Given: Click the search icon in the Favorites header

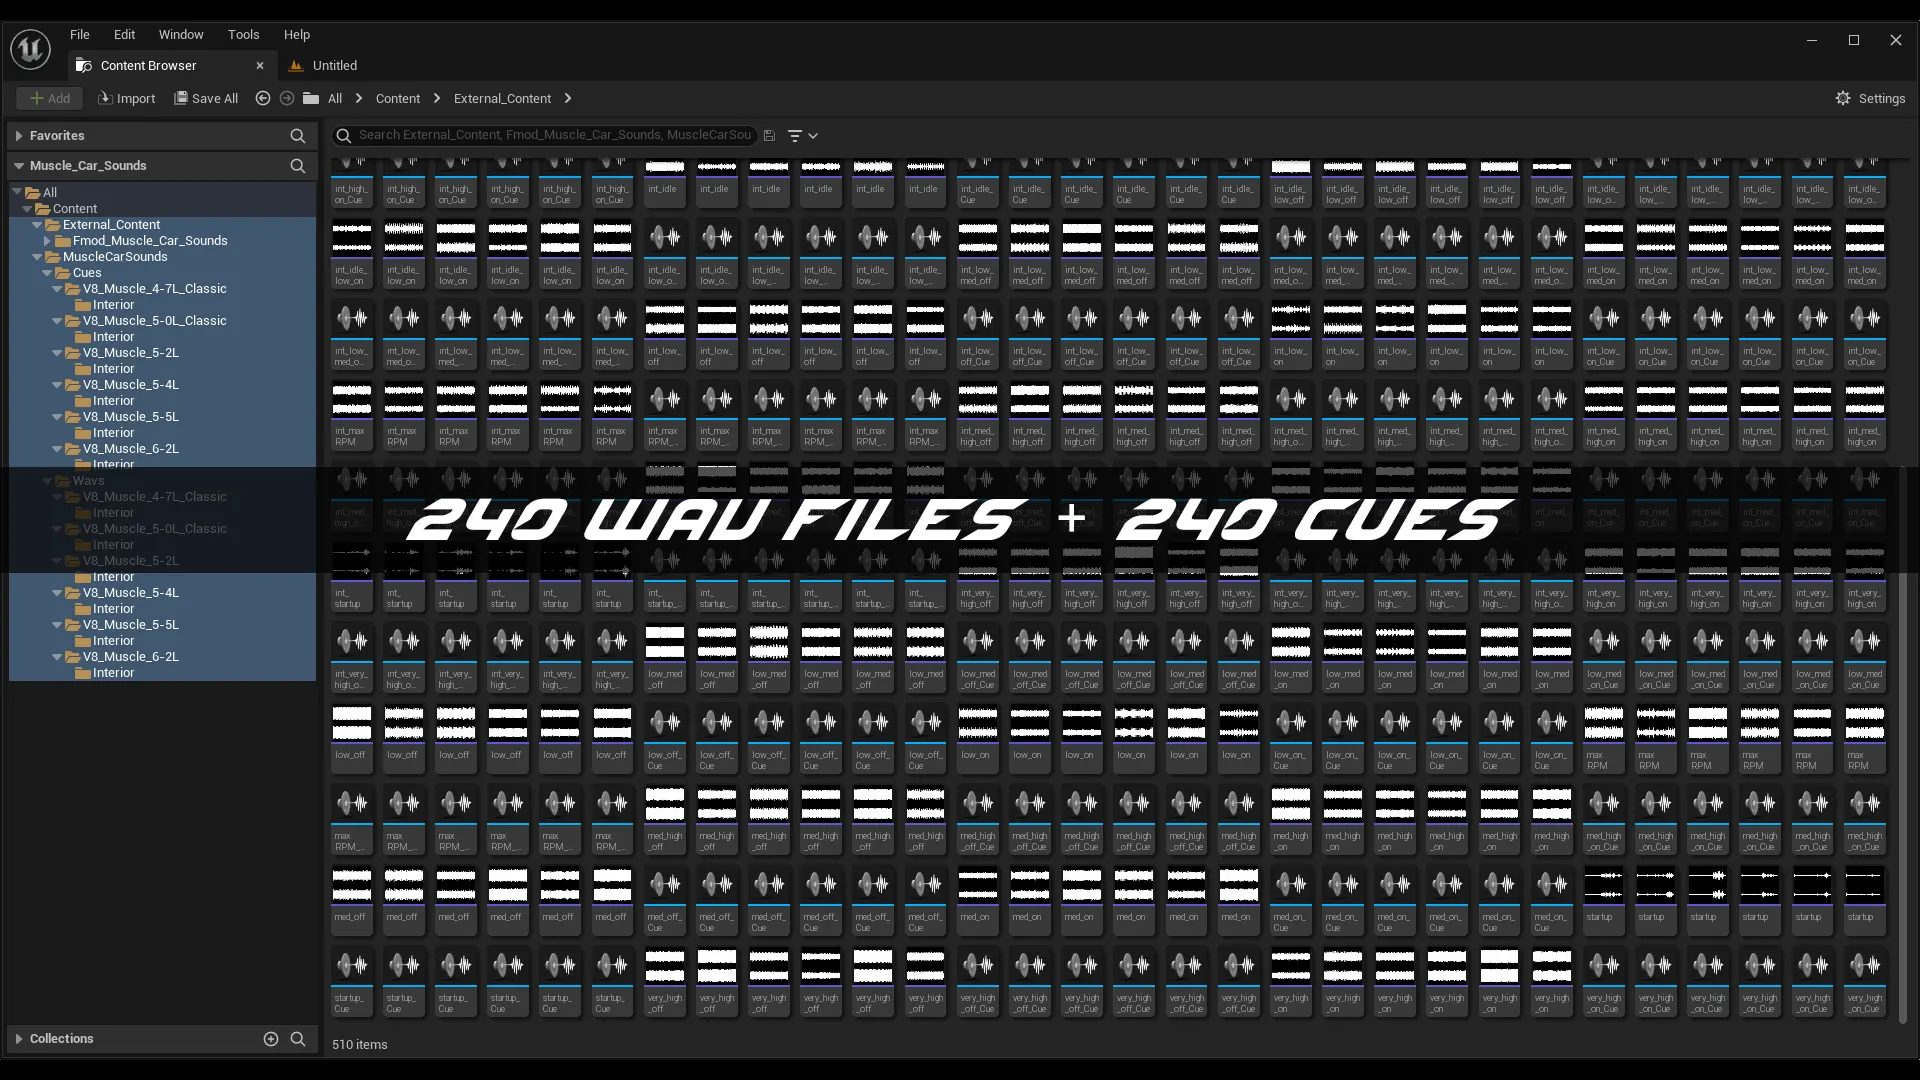Looking at the screenshot, I should coord(297,135).
